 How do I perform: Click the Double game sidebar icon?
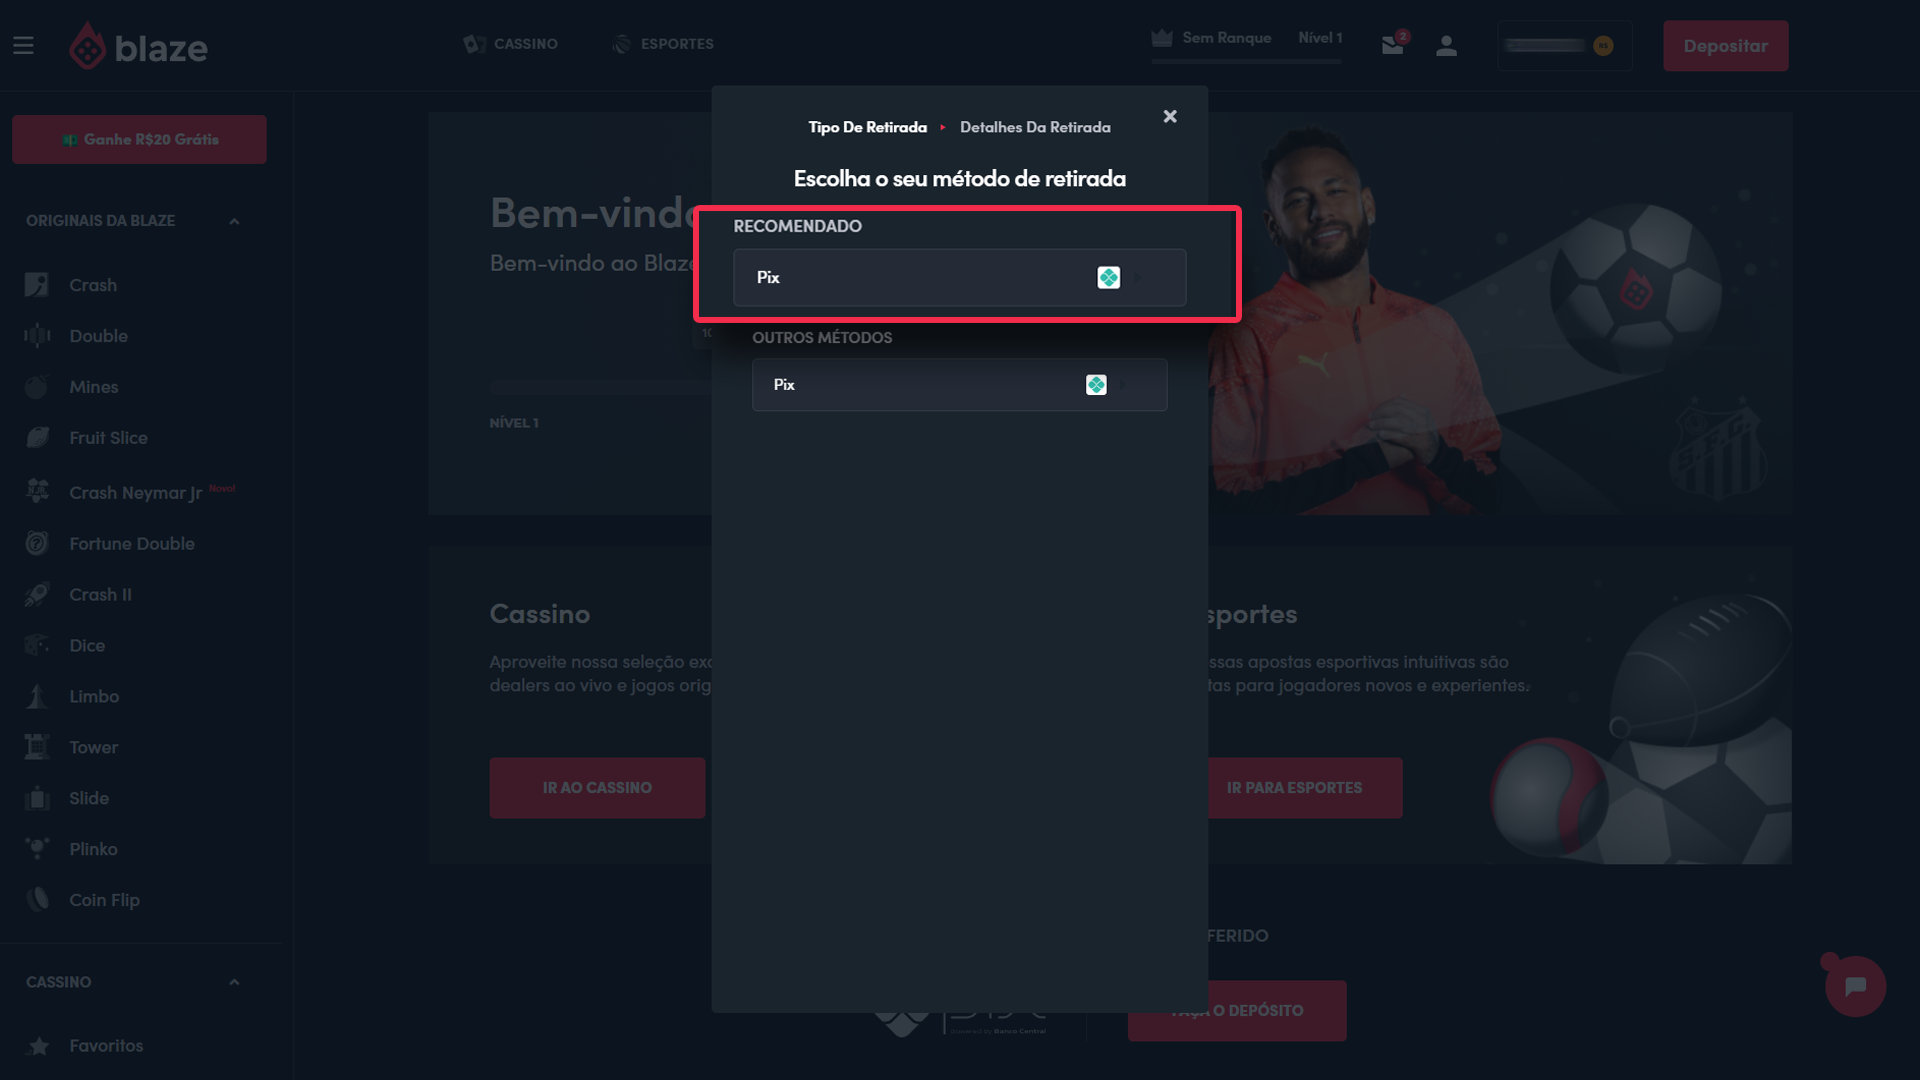pyautogui.click(x=37, y=335)
